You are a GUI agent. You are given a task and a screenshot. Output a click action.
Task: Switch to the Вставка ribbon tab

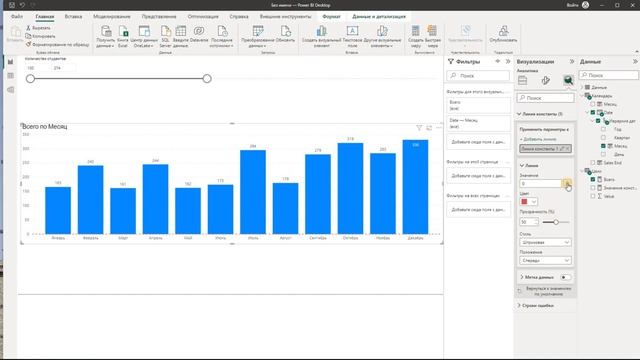click(x=73, y=16)
